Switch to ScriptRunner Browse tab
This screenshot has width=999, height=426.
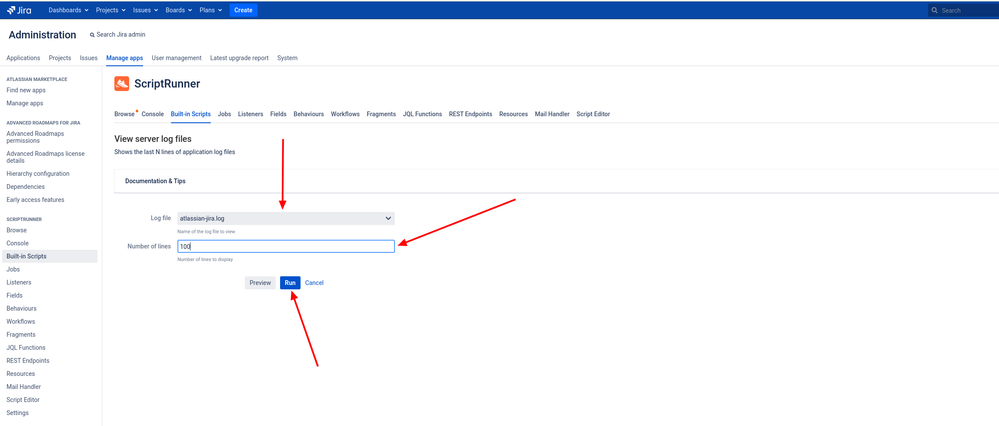(124, 114)
